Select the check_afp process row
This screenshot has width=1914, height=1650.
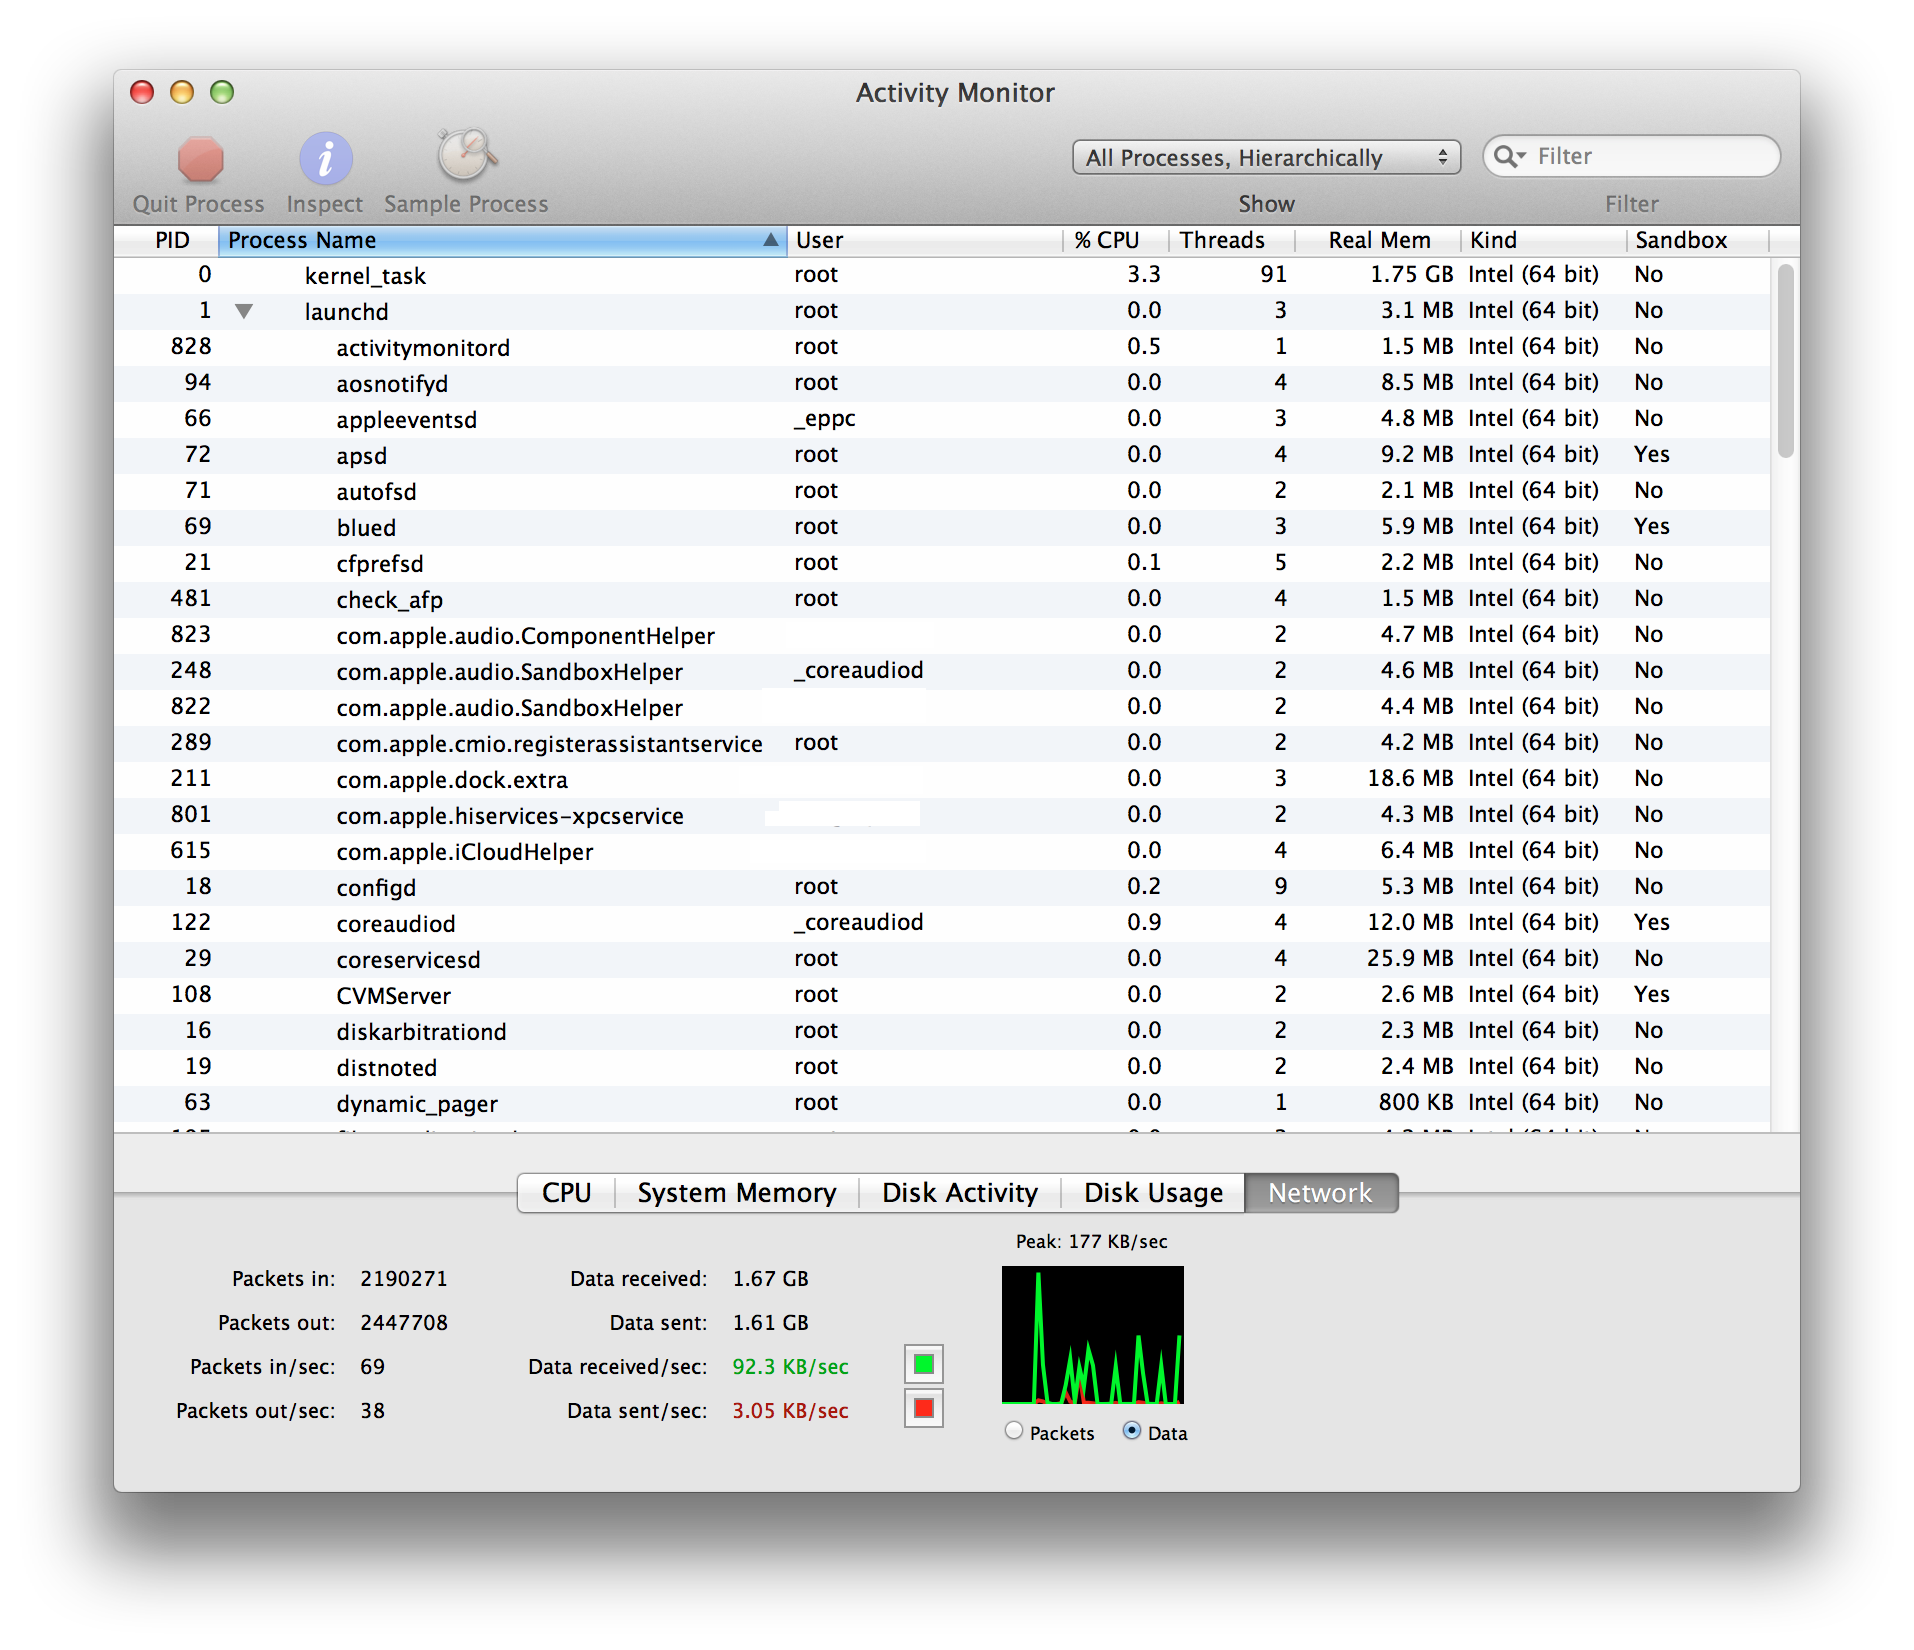point(942,599)
